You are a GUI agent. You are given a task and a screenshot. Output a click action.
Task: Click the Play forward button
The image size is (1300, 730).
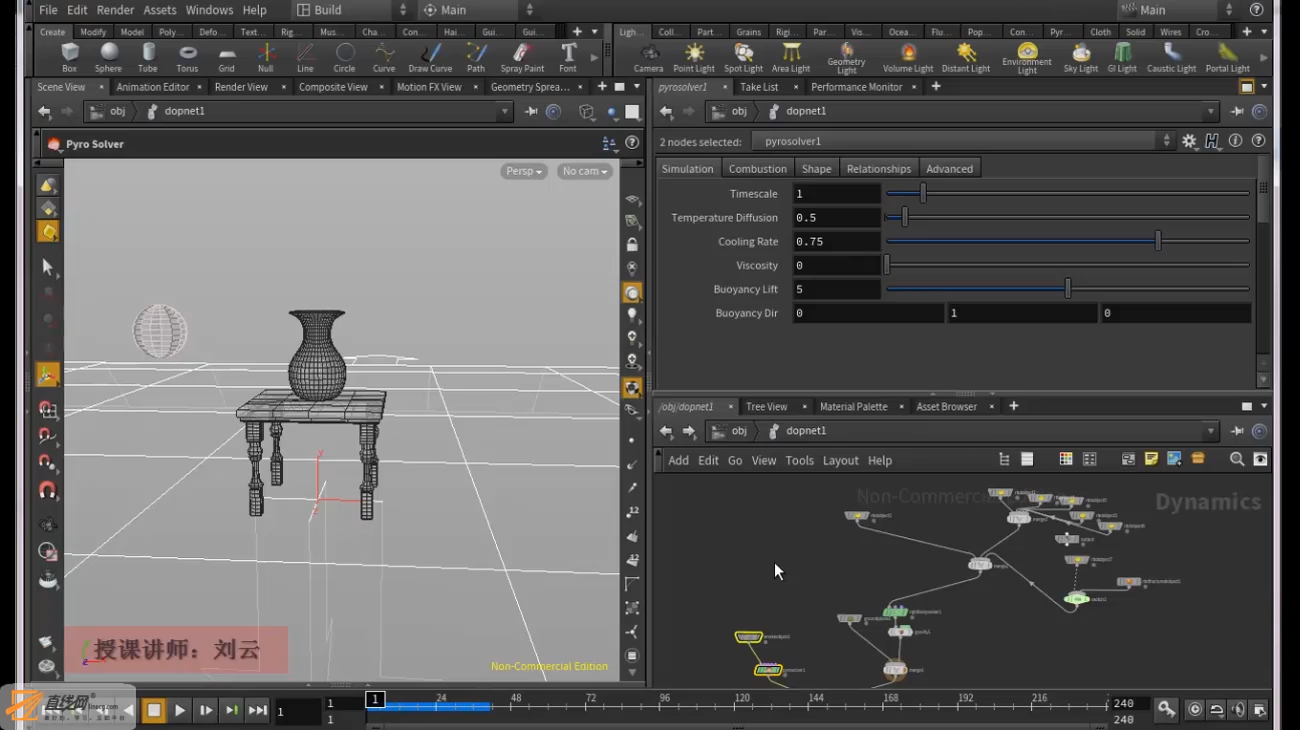(x=180, y=711)
